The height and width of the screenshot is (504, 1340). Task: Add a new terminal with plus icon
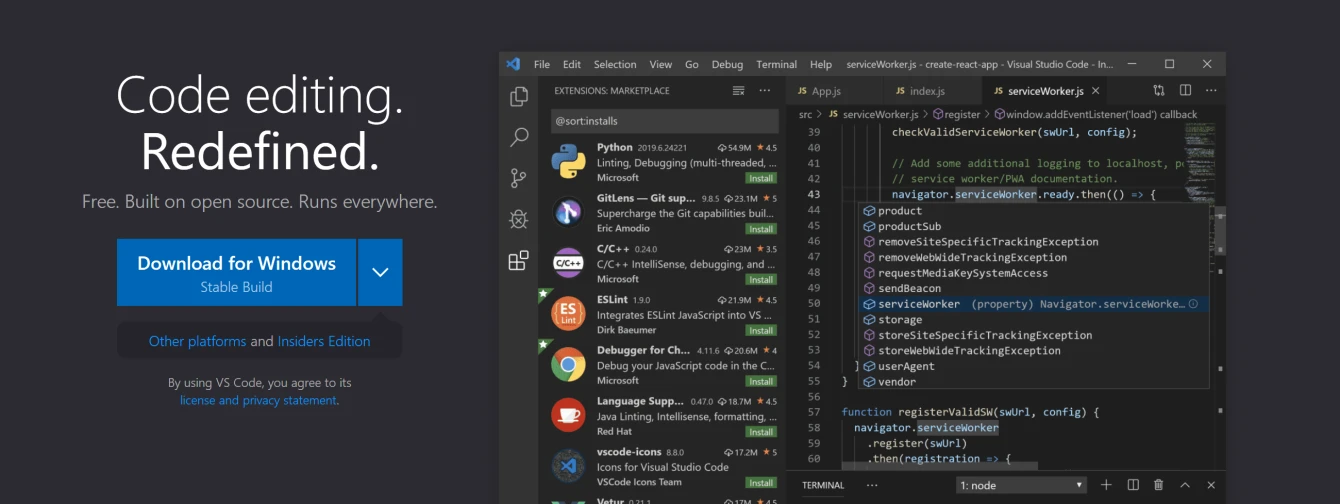(1106, 485)
